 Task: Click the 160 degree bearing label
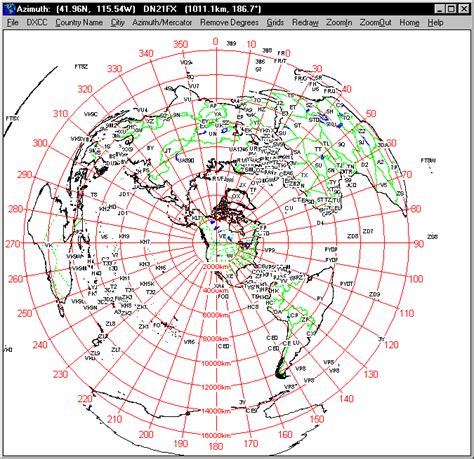point(285,435)
